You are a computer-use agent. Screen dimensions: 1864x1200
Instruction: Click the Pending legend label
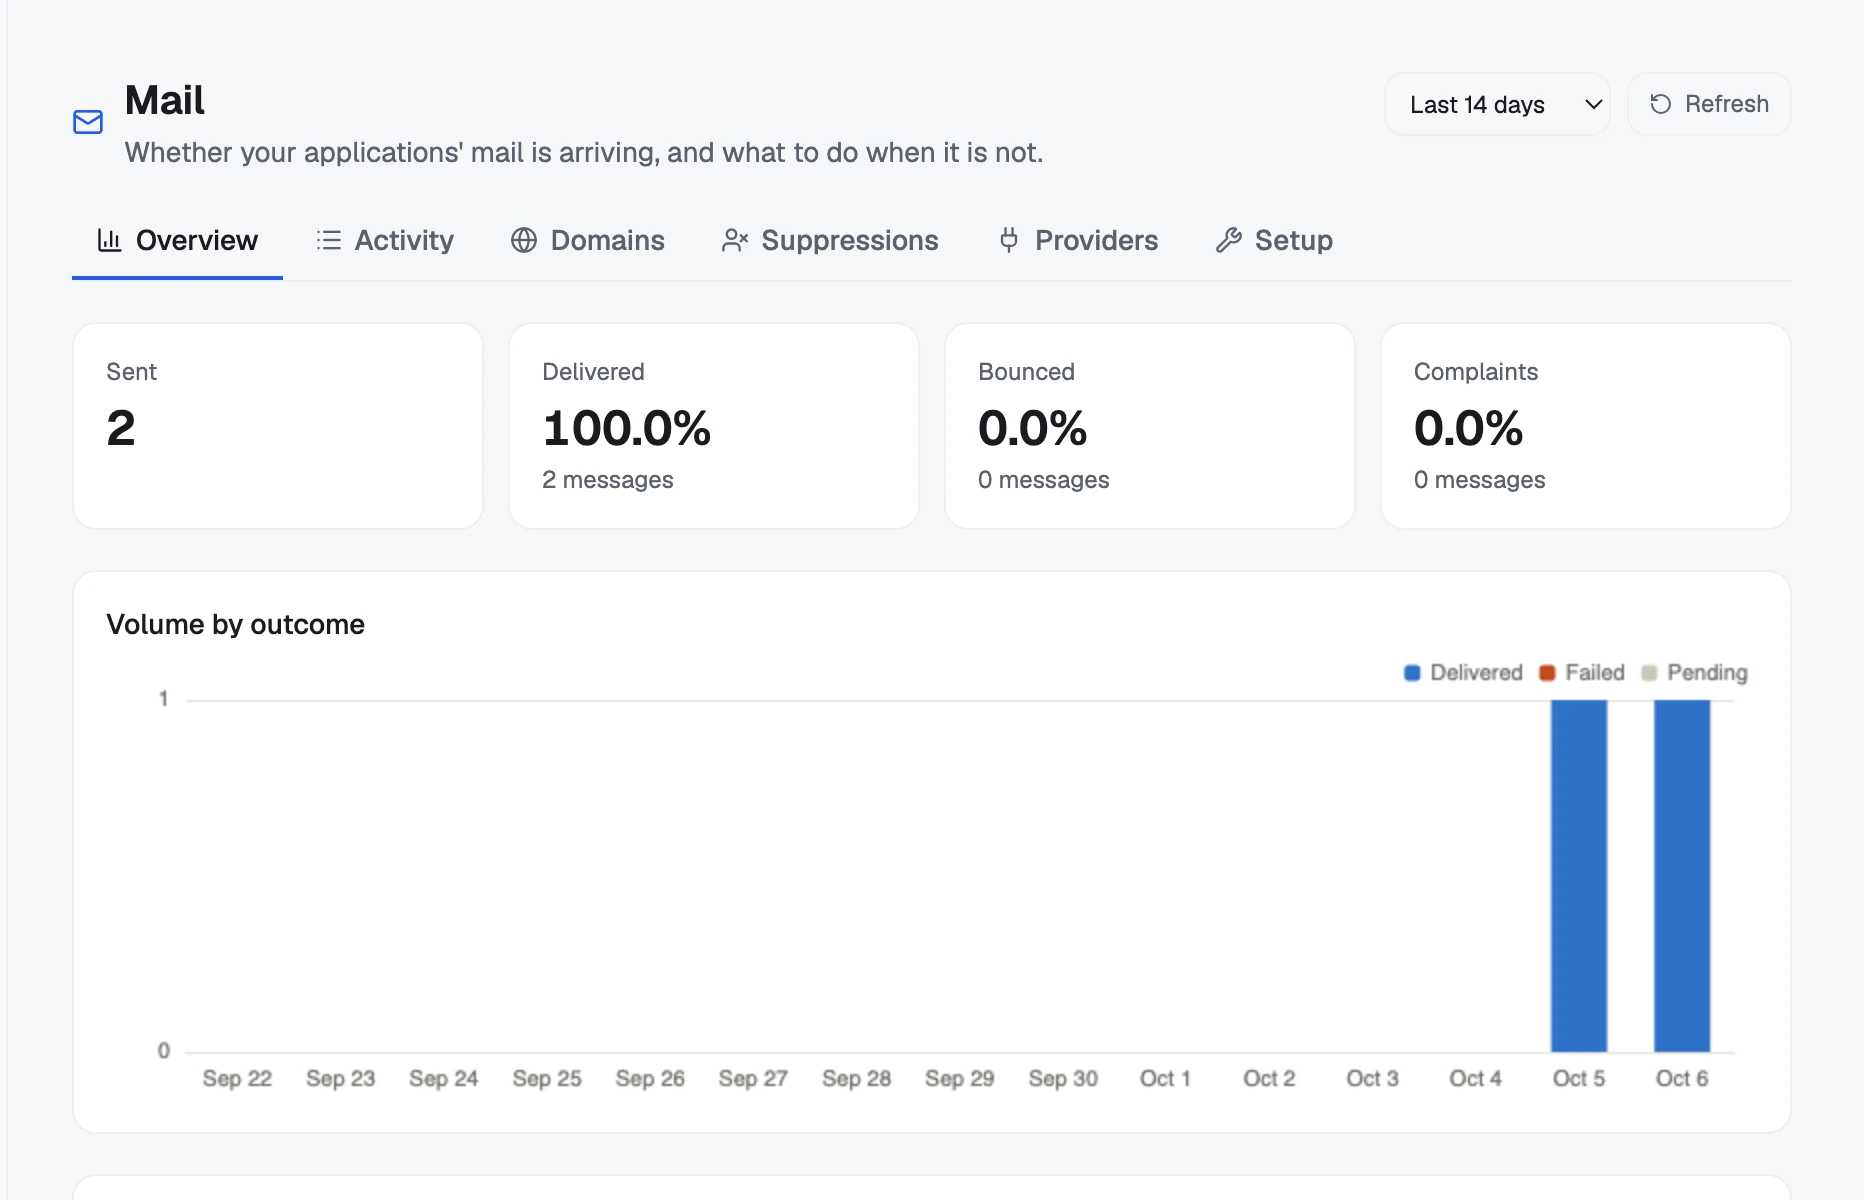(x=1707, y=673)
